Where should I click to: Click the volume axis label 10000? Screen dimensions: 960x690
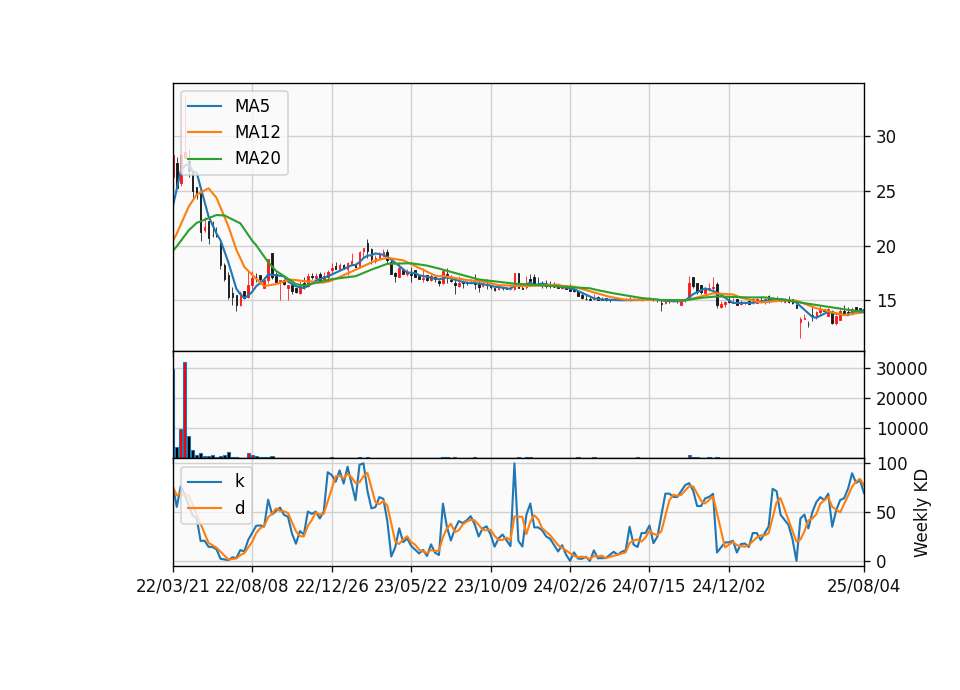point(902,429)
